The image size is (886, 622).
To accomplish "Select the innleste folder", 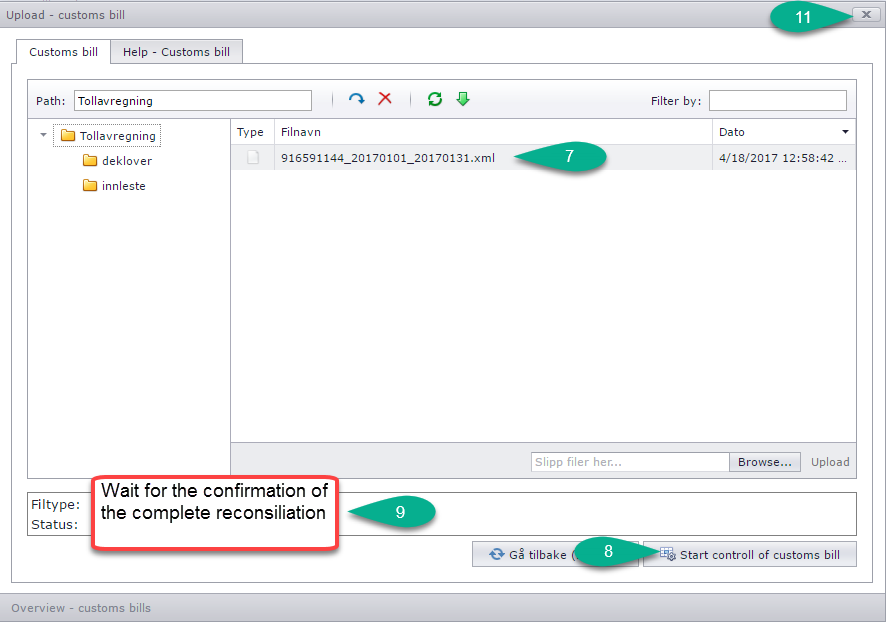I will tap(122, 186).
